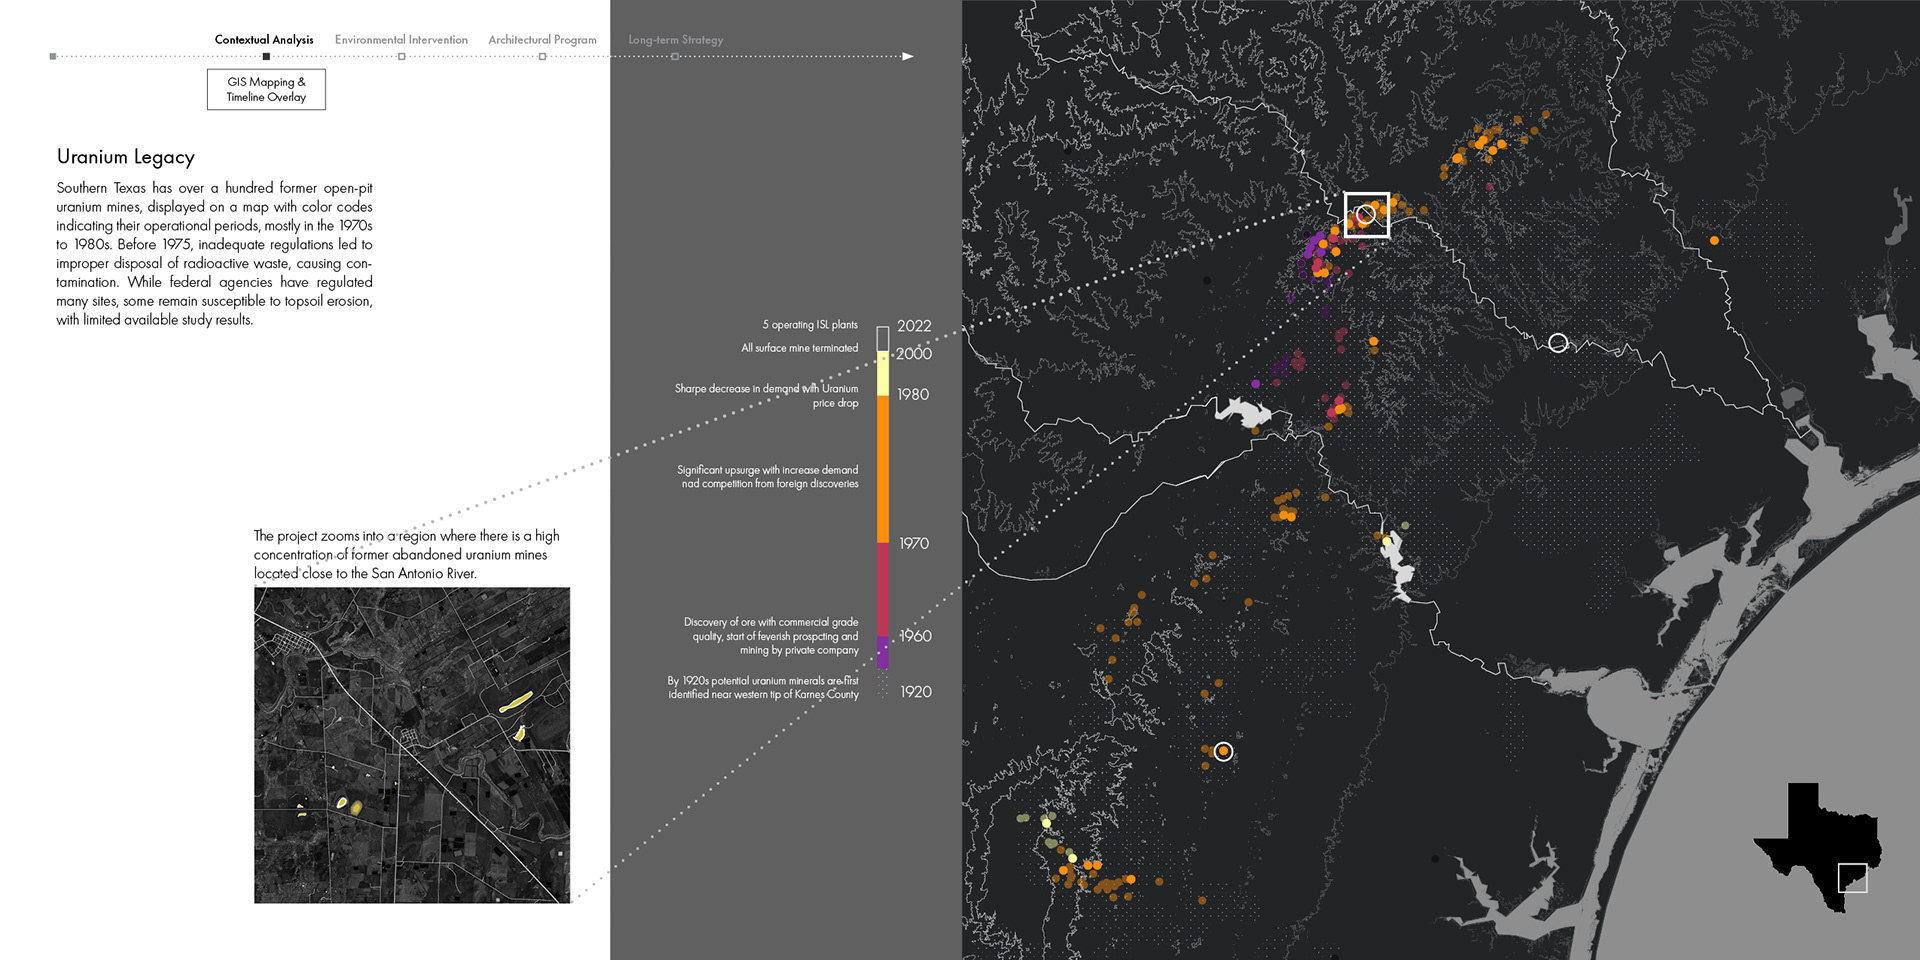Click the long yellow mine outline in satellite image
1920x960 pixels.
(x=515, y=703)
